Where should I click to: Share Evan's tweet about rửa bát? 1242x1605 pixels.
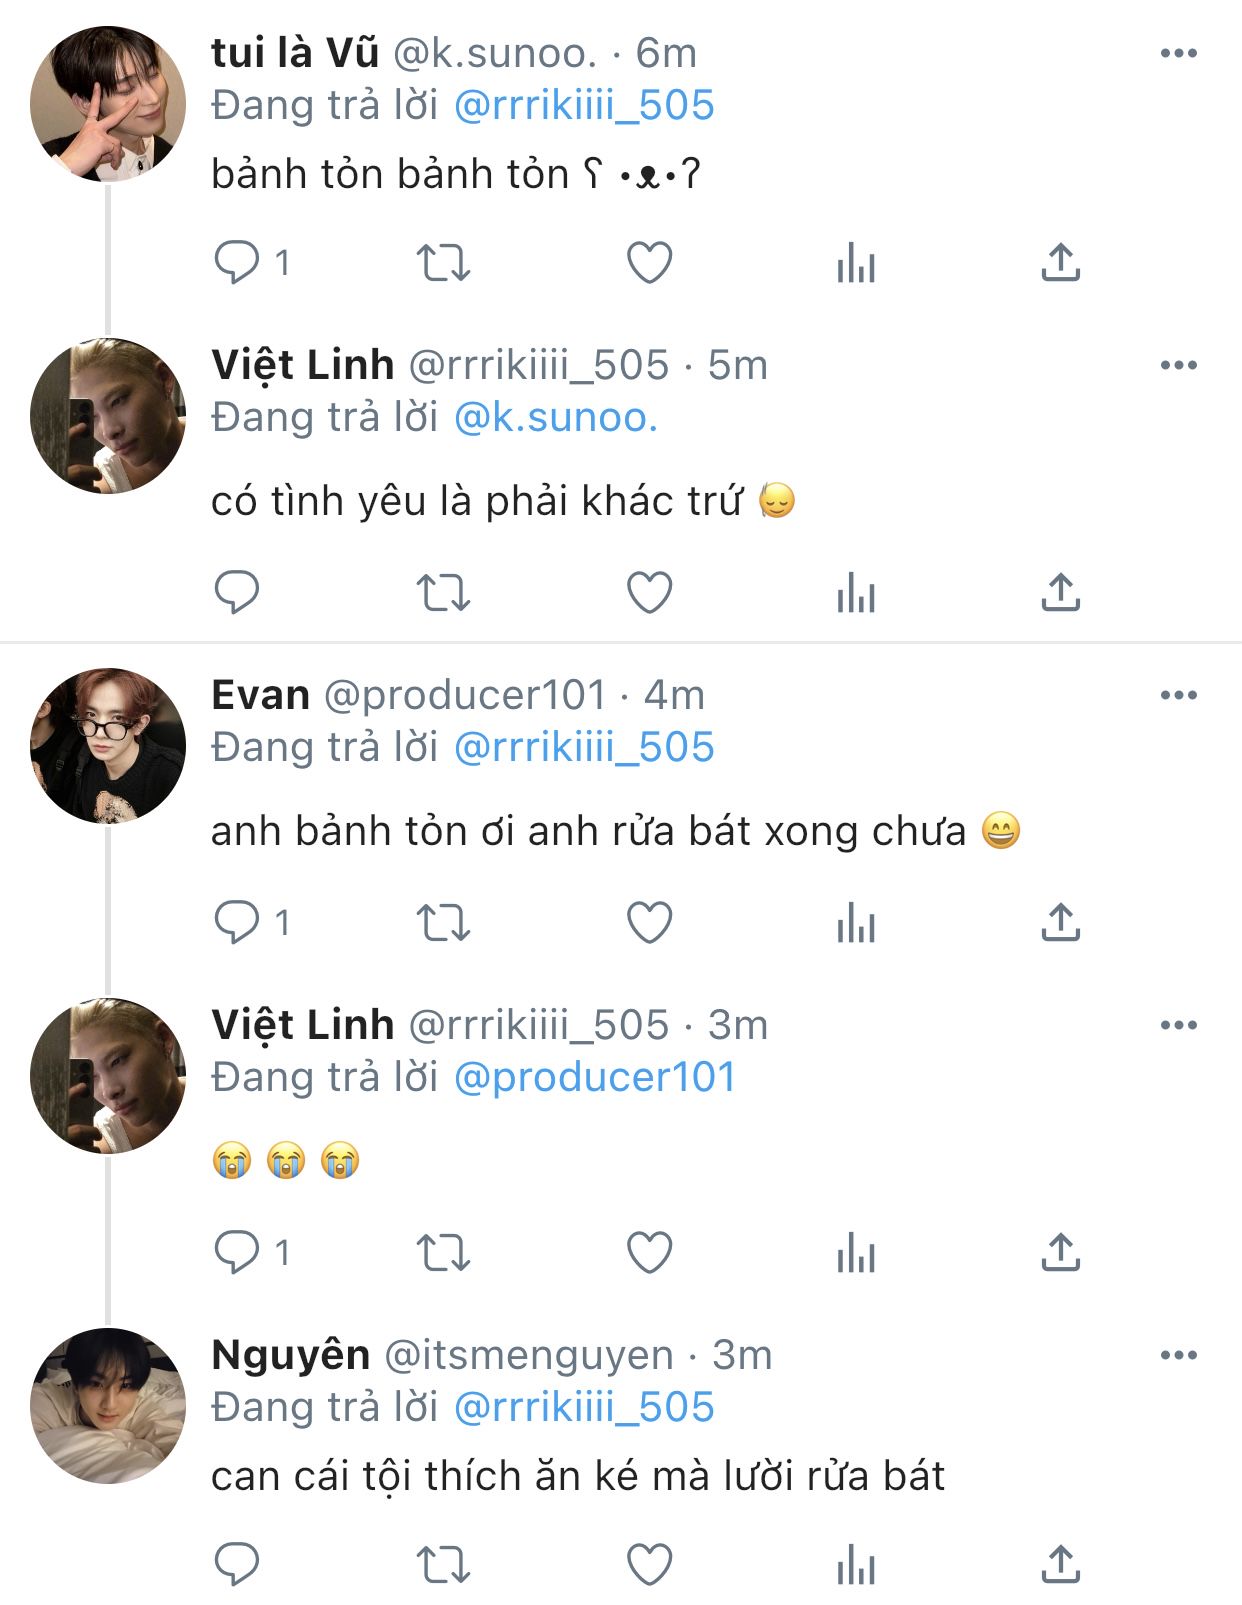pyautogui.click(x=1060, y=923)
